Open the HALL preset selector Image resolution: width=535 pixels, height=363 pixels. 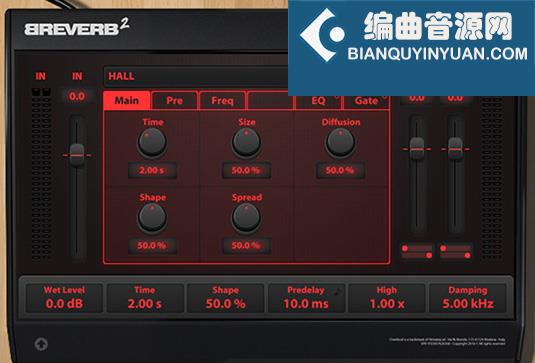[196, 76]
